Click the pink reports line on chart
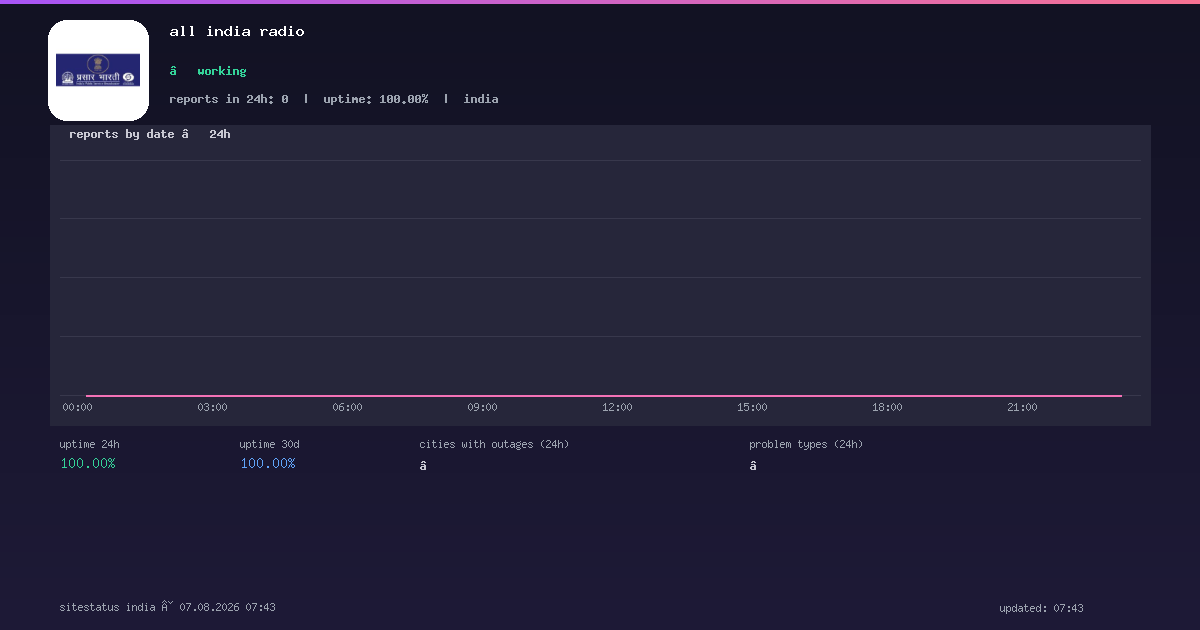The width and height of the screenshot is (1200, 630). (604, 396)
